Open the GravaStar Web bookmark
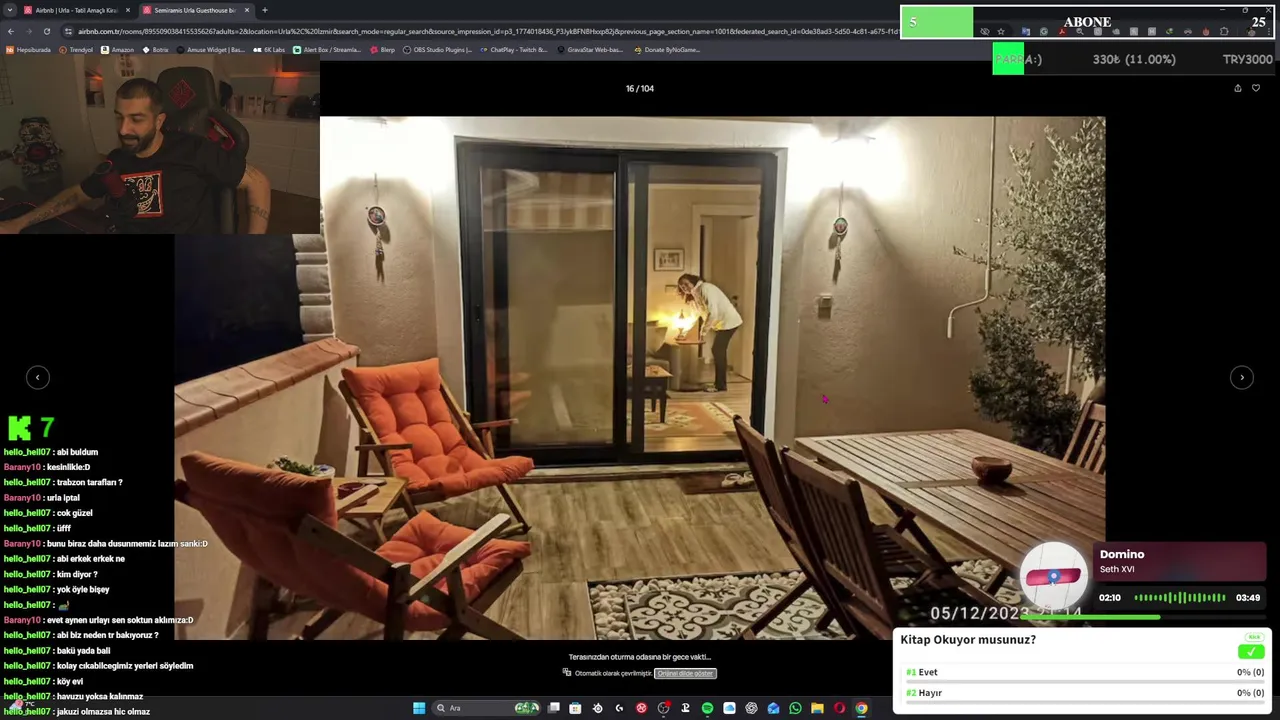The height and width of the screenshot is (720, 1280). tap(590, 49)
